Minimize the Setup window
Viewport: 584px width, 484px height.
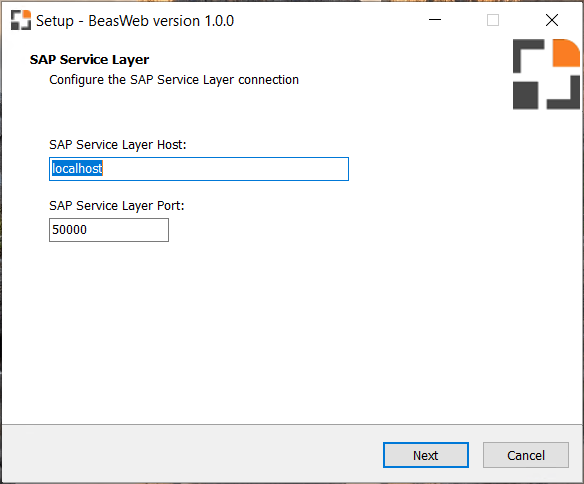tap(435, 20)
